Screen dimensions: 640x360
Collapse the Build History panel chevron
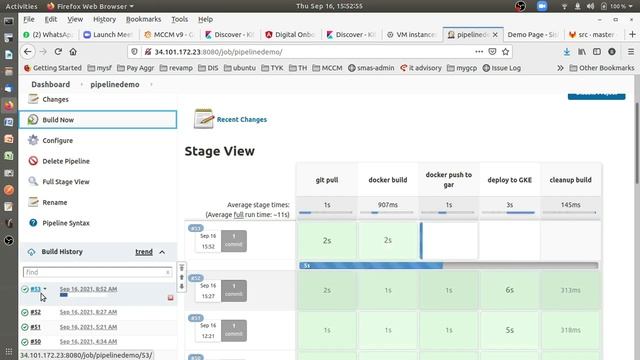tap(162, 252)
